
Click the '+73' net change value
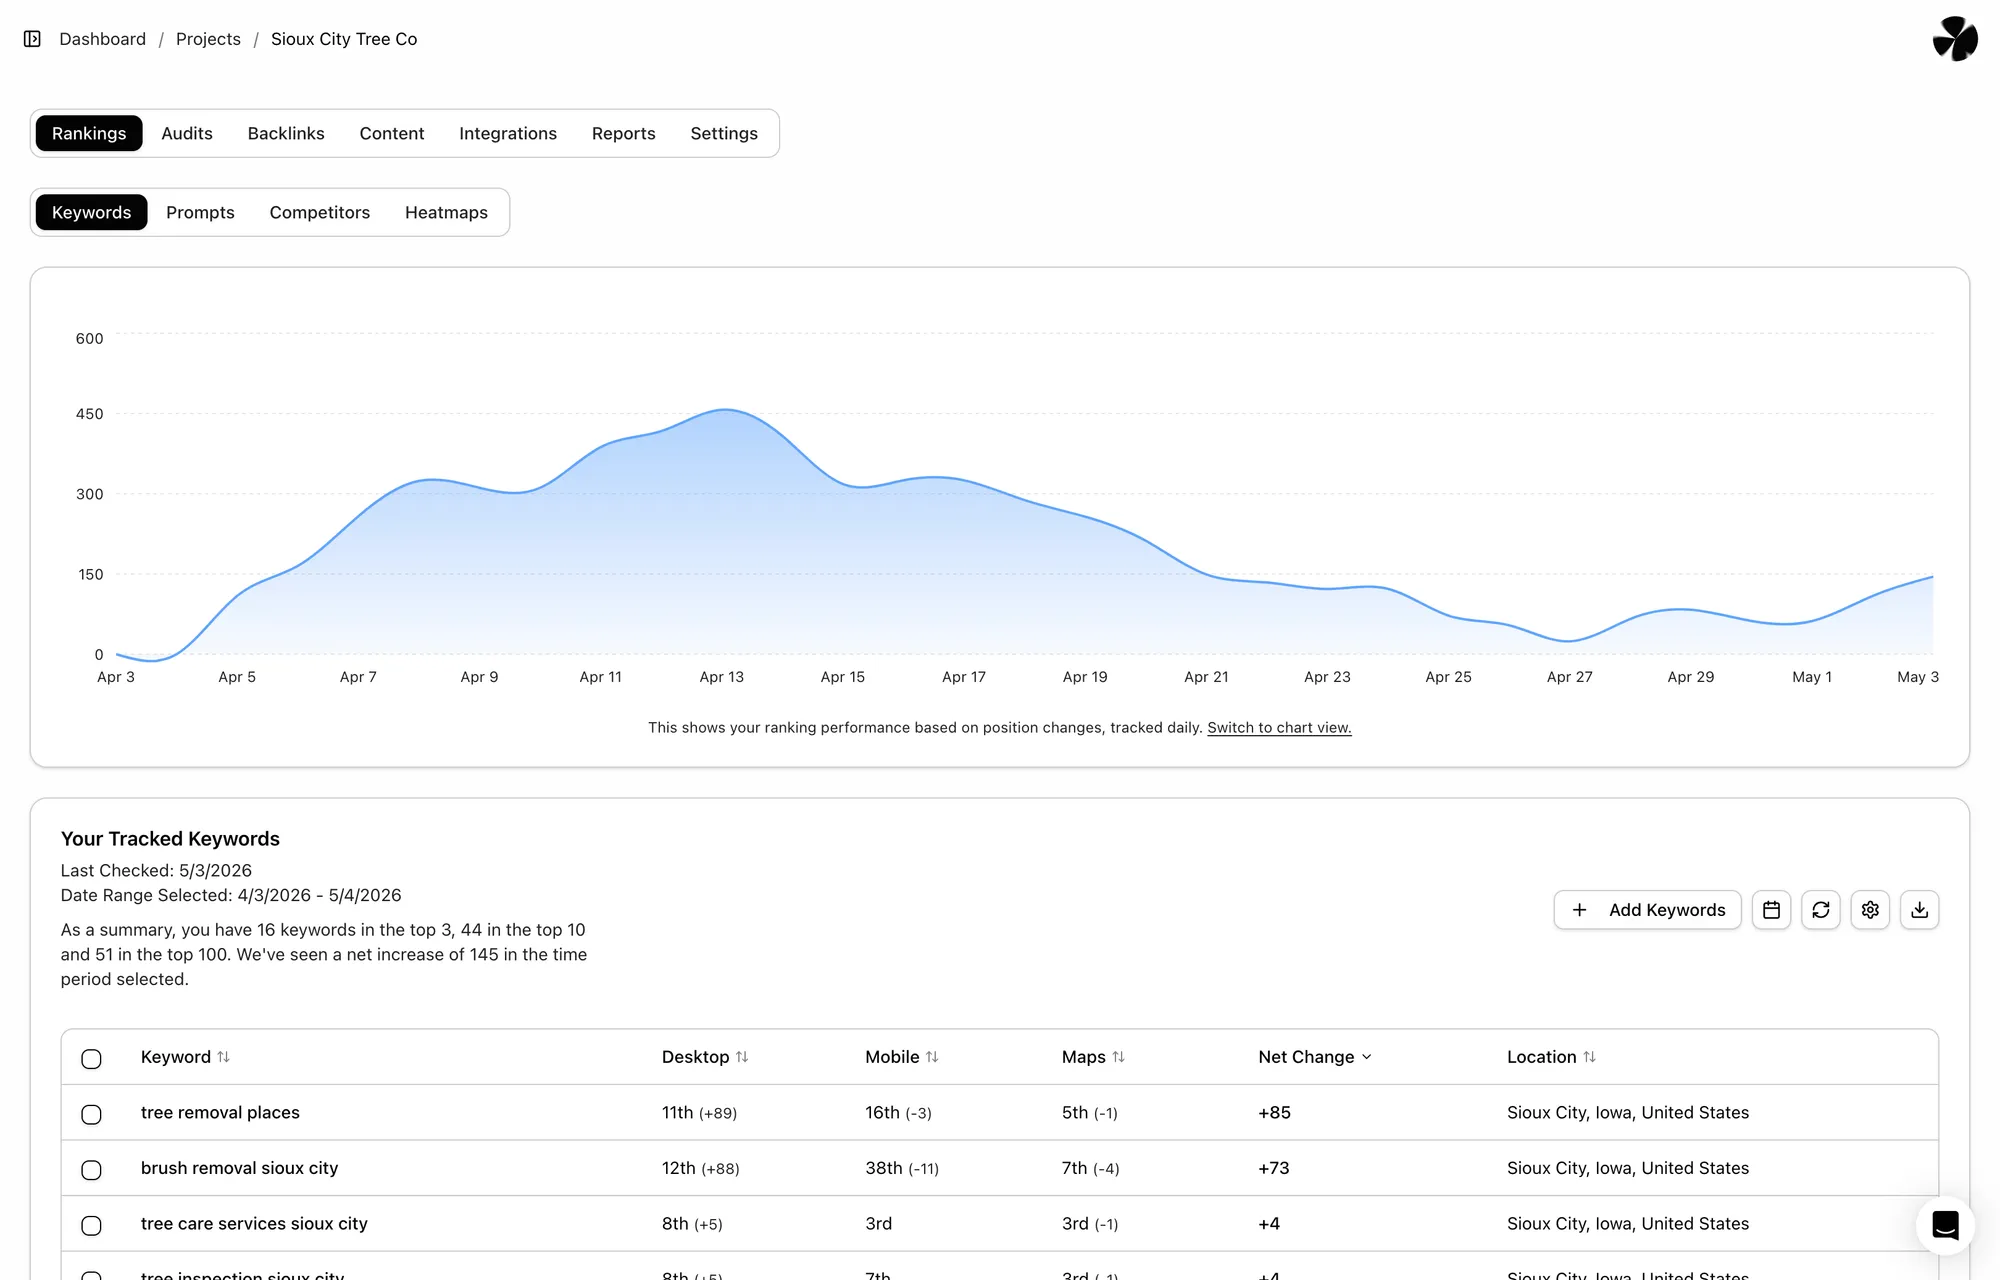coord(1274,1168)
